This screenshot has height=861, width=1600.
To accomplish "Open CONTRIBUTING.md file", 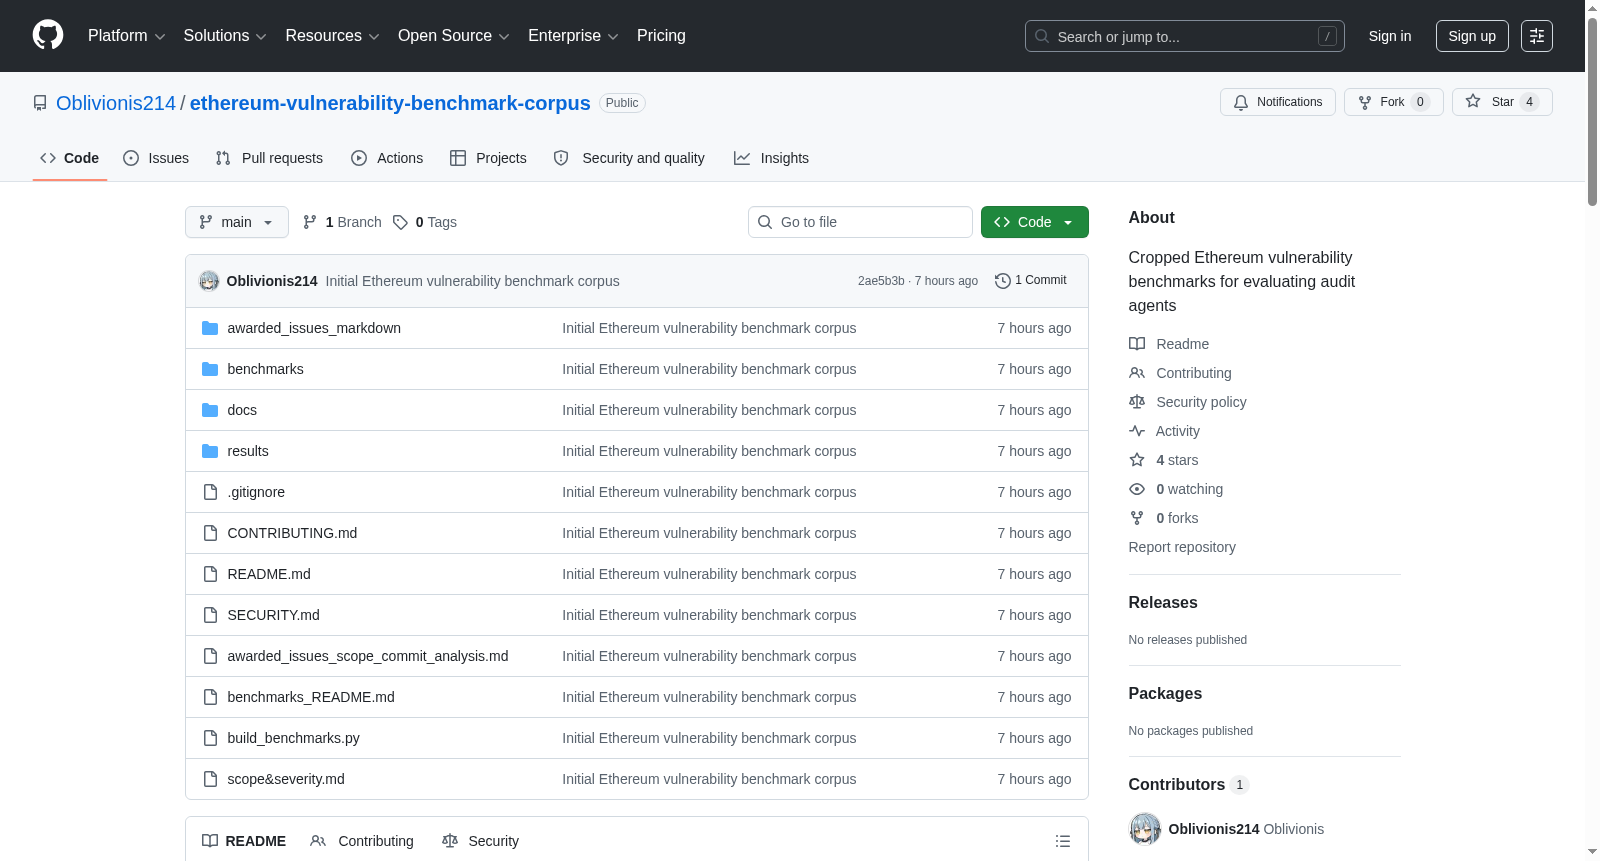I will (292, 533).
